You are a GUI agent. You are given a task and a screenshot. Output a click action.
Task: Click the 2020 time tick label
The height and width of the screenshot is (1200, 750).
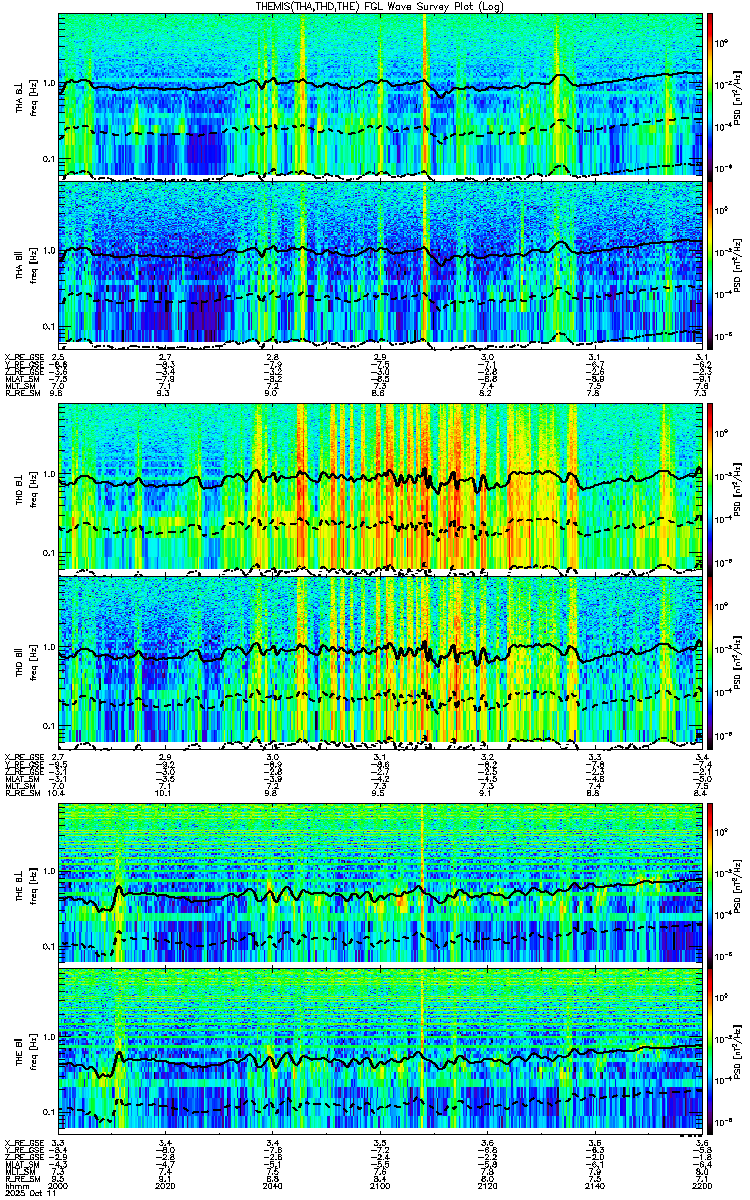click(167, 1184)
